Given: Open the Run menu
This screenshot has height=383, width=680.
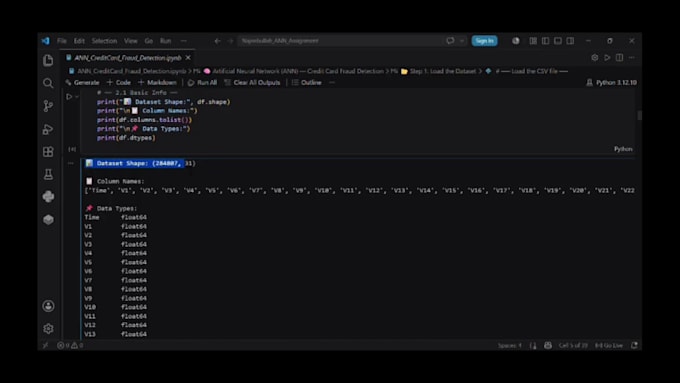Looking at the screenshot, I should pos(166,41).
